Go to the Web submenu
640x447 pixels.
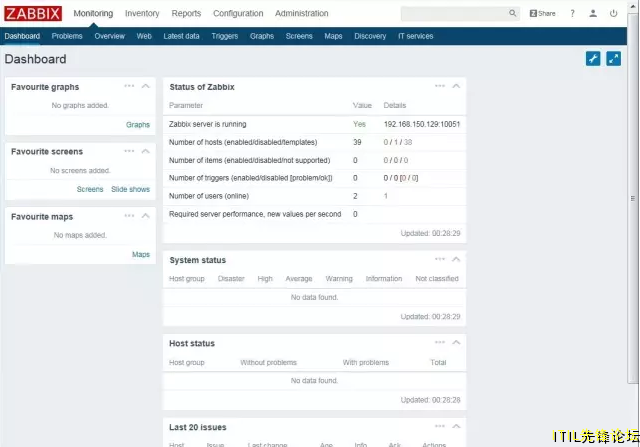tap(144, 36)
